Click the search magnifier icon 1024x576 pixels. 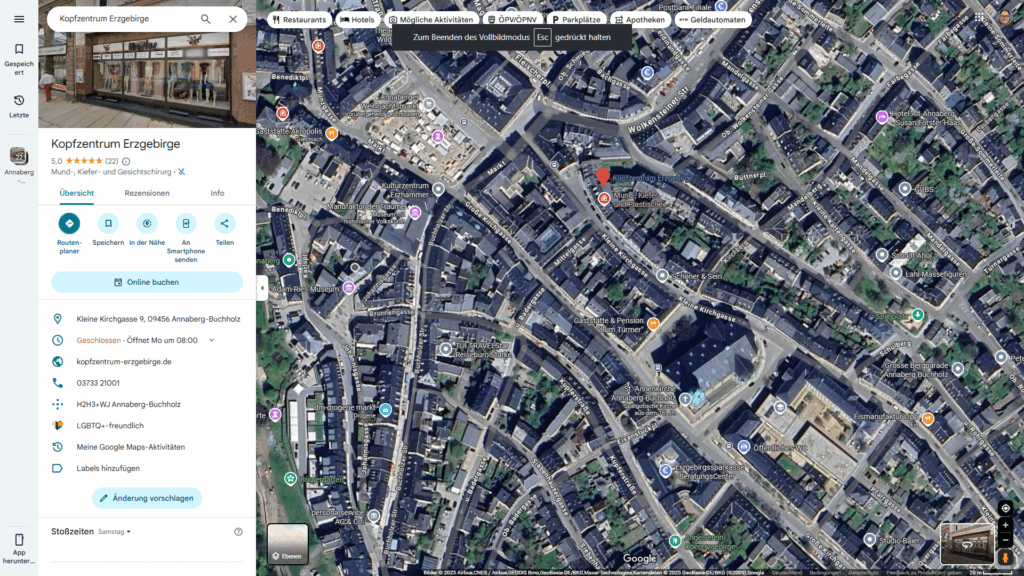click(x=206, y=19)
